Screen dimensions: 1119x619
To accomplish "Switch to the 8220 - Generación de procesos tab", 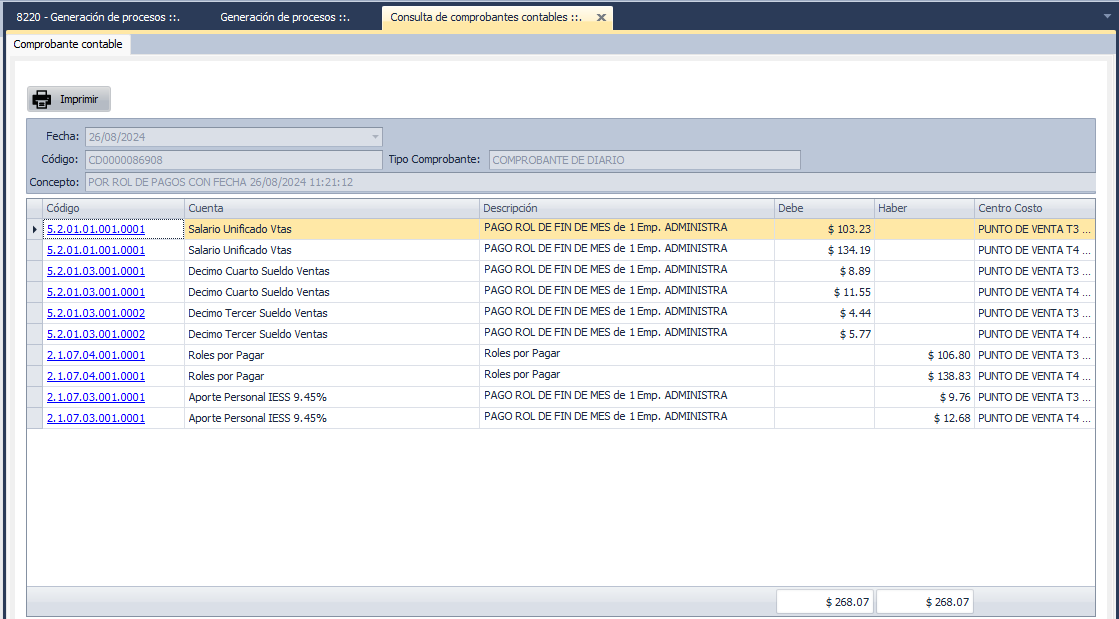I will [x=98, y=18].
